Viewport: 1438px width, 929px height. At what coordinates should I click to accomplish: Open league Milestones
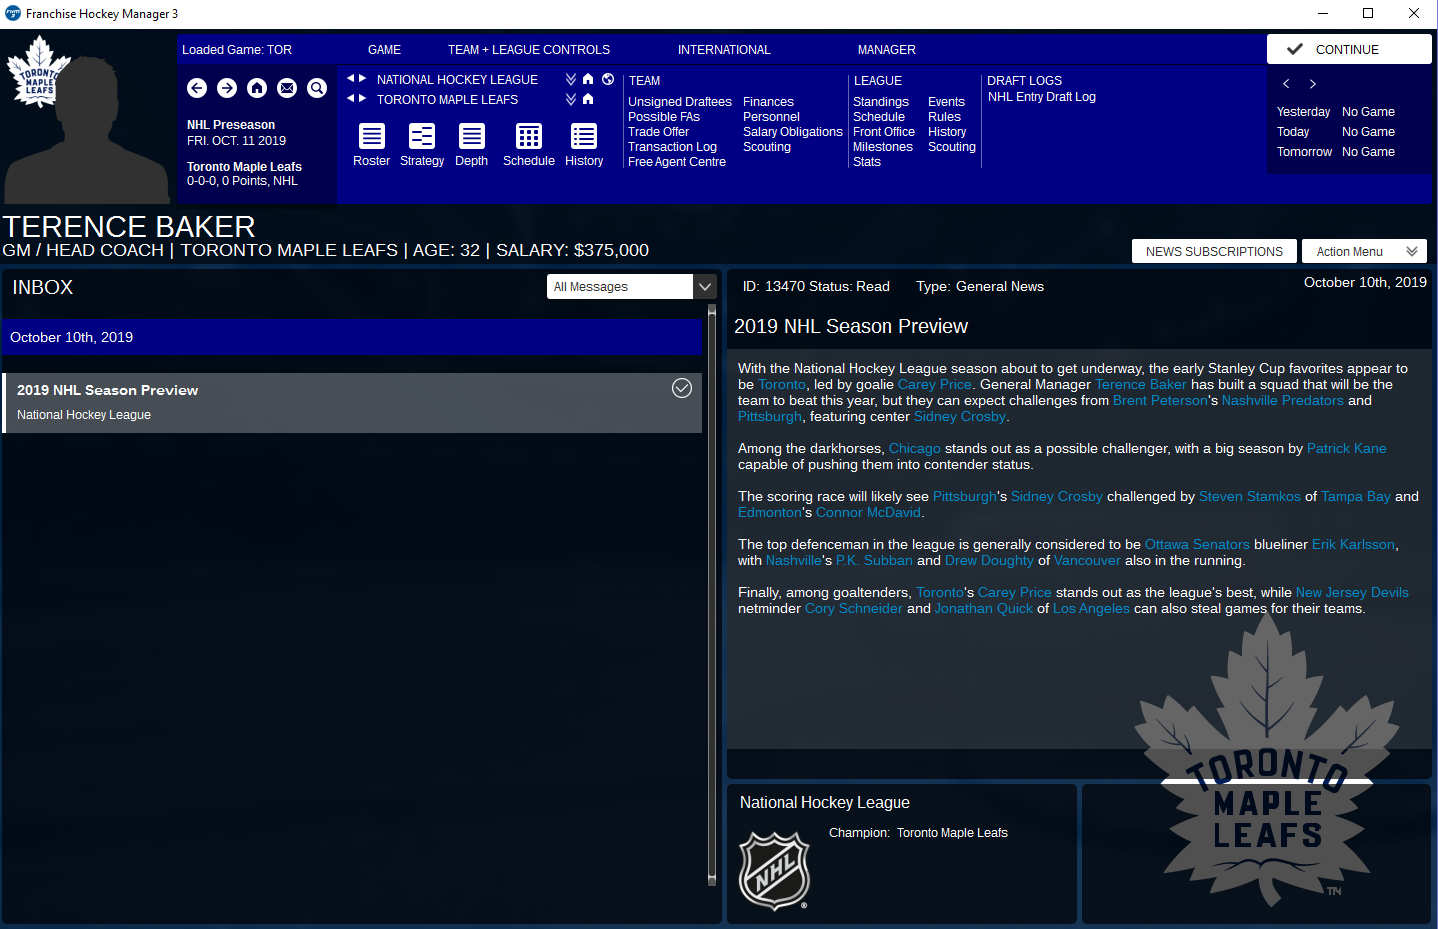click(x=883, y=147)
